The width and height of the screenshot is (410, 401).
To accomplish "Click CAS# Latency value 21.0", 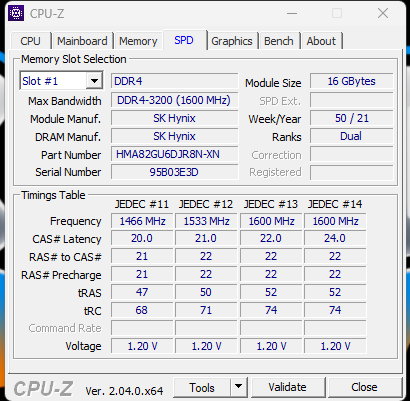I will coord(206,239).
